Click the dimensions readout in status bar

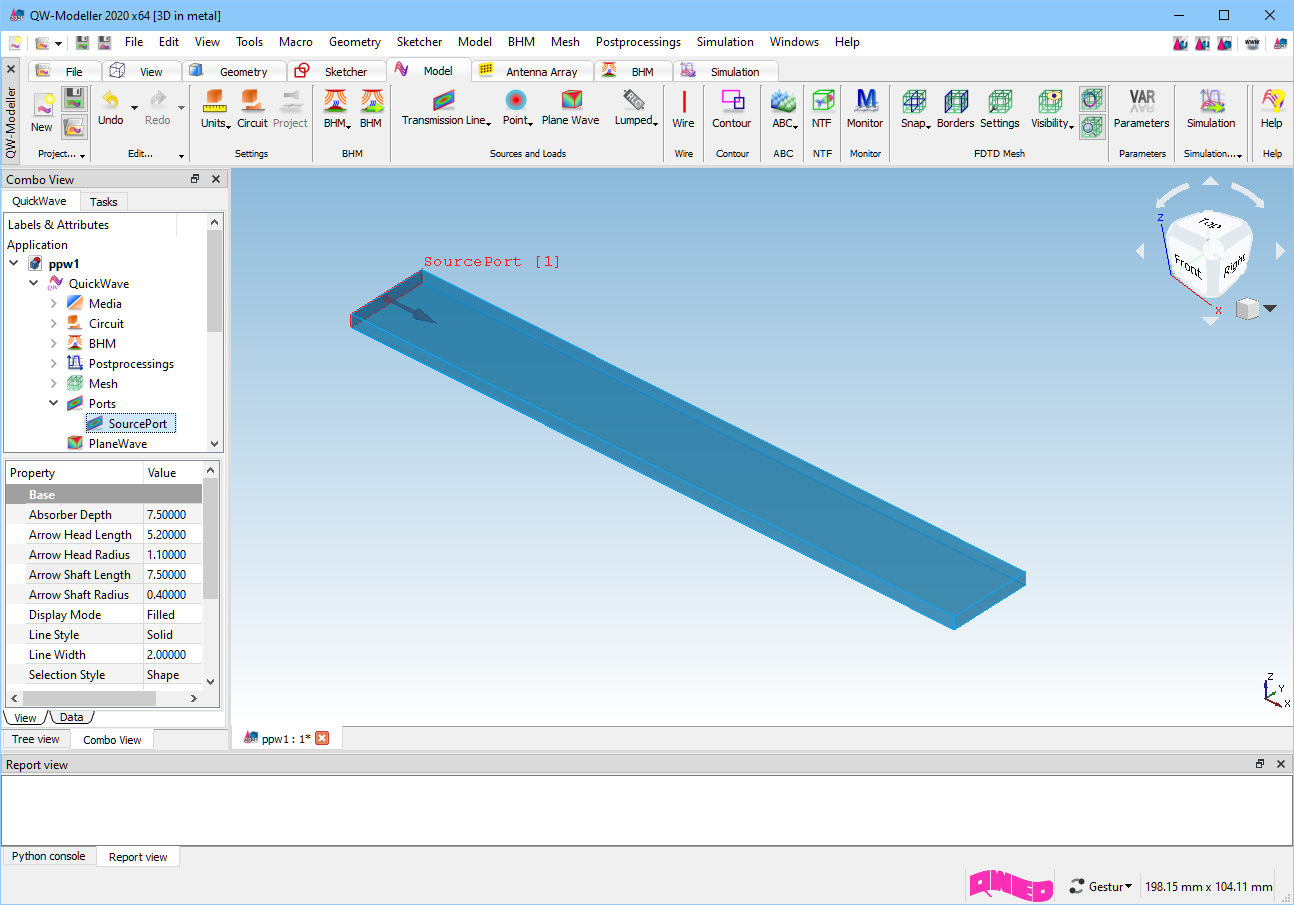pyautogui.click(x=1208, y=886)
